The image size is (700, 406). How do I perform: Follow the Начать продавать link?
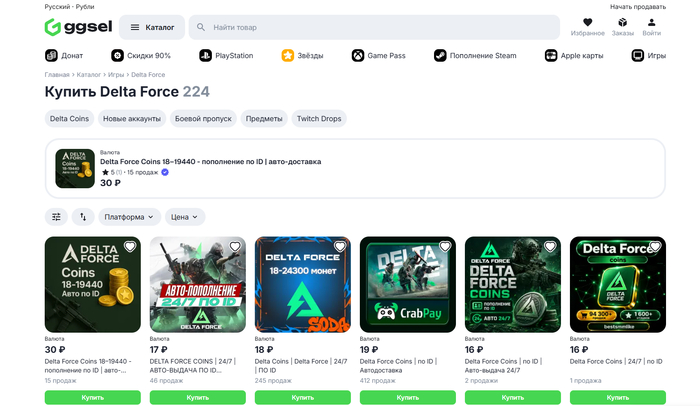click(638, 7)
